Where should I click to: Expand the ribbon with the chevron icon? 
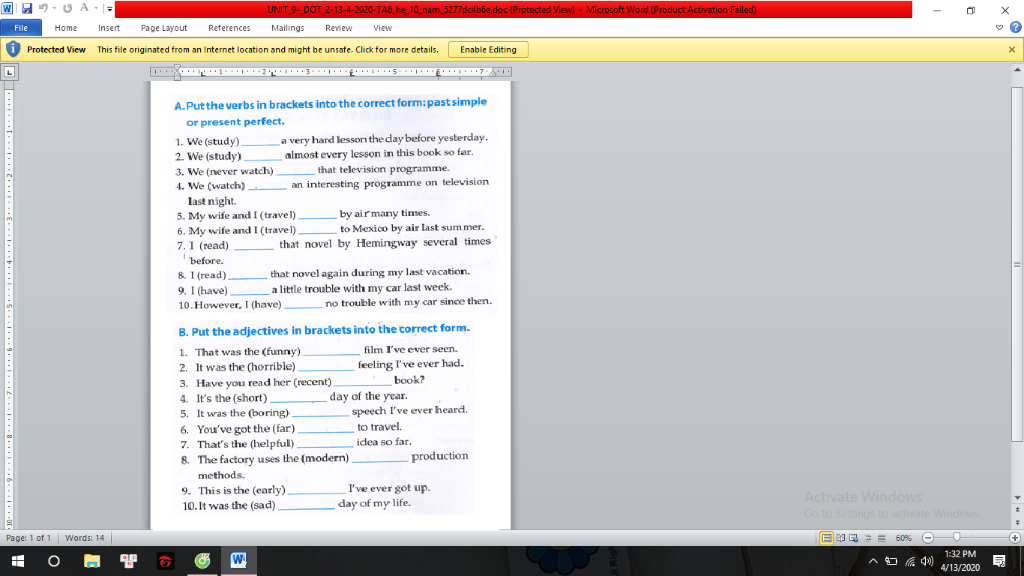tap(999, 27)
